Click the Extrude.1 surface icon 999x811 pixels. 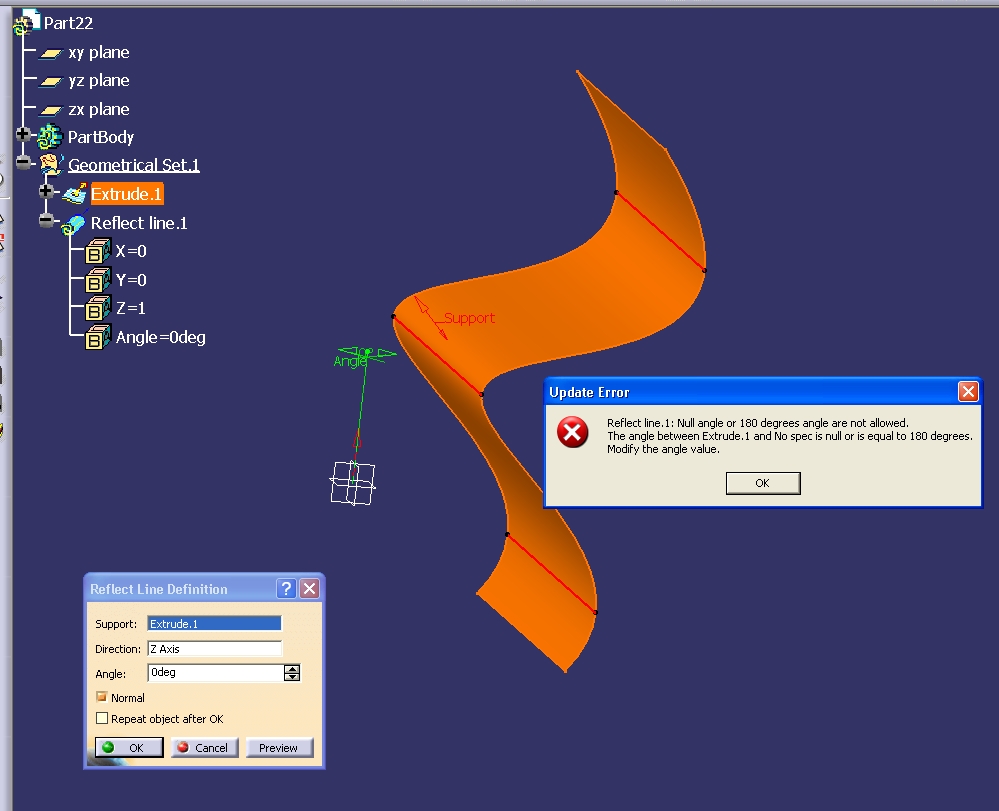tap(75, 194)
